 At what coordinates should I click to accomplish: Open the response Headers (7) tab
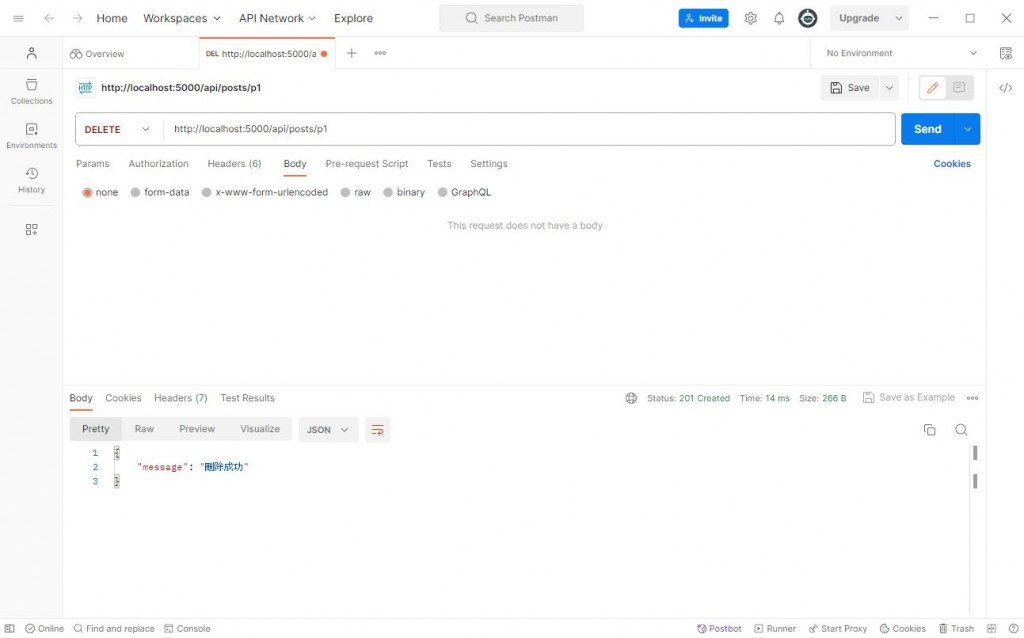[180, 398]
